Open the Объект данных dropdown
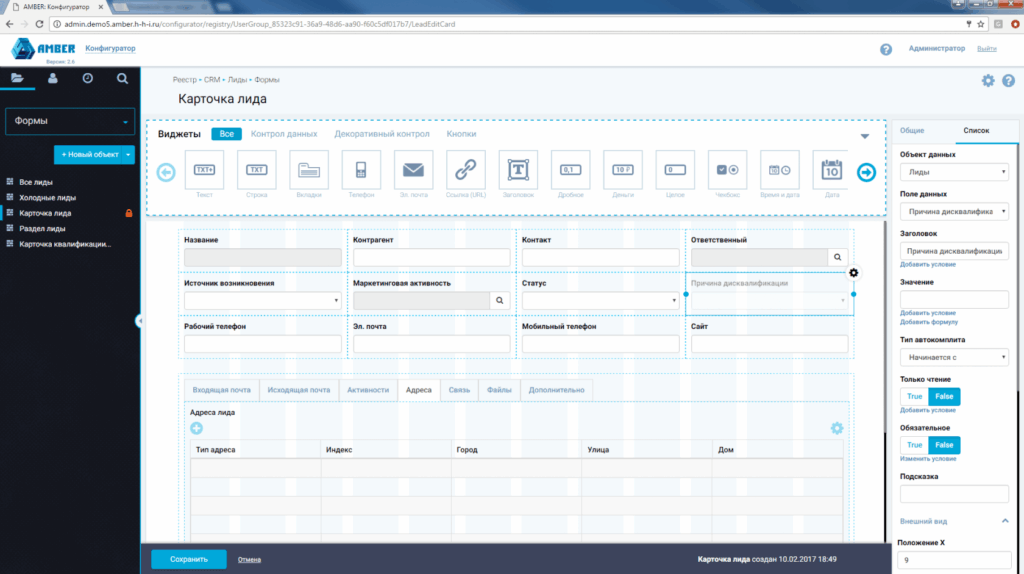Image resolution: width=1024 pixels, height=574 pixels. click(954, 172)
